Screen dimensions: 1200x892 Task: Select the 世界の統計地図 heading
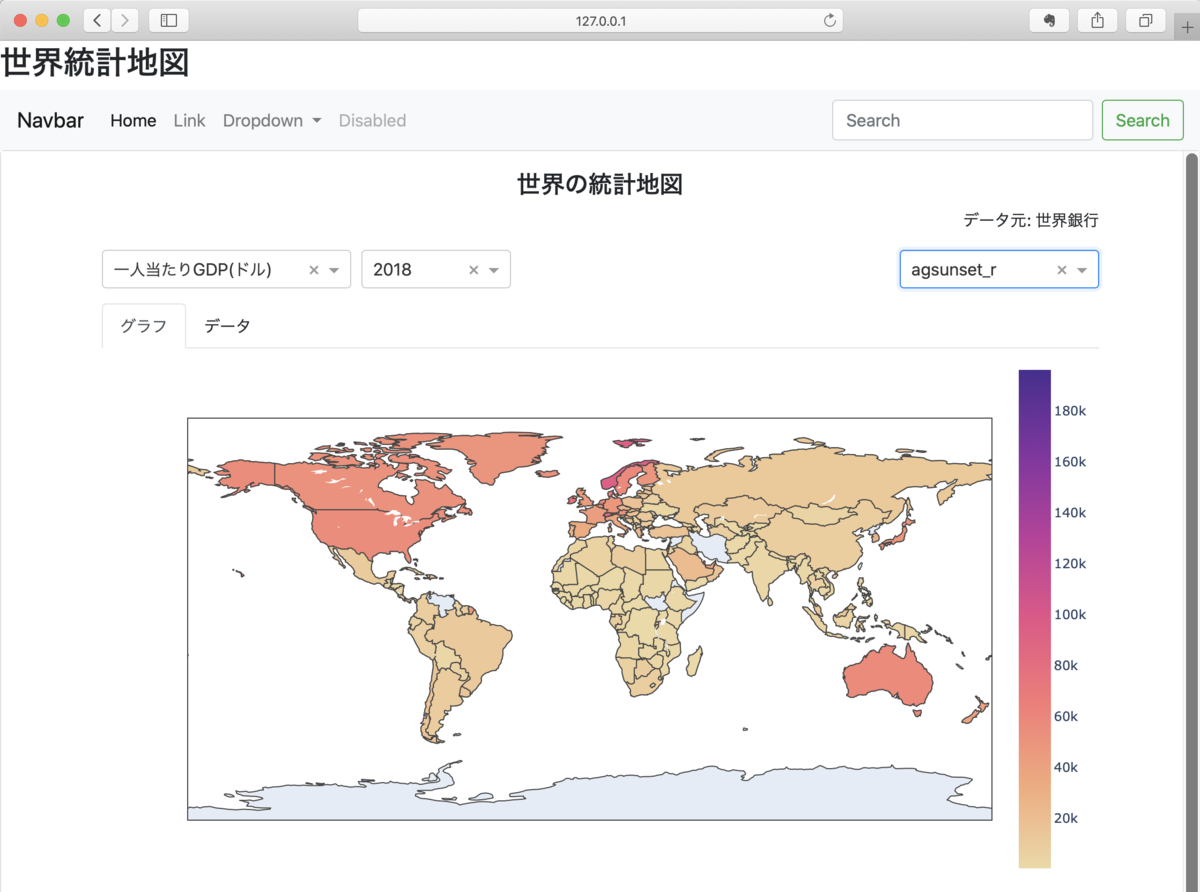[600, 184]
